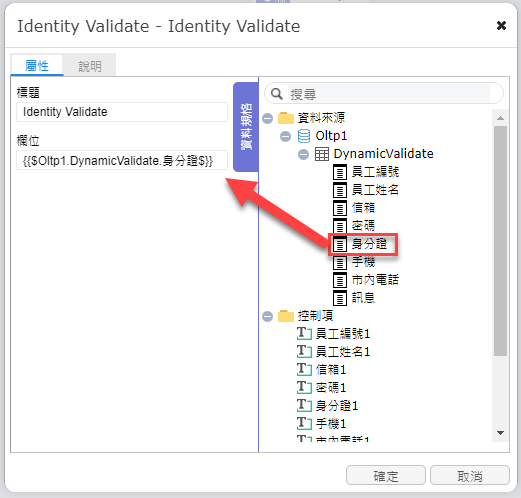Image resolution: width=521 pixels, height=498 pixels.
Task: Select the 身分證 field icon
Action: (340, 244)
